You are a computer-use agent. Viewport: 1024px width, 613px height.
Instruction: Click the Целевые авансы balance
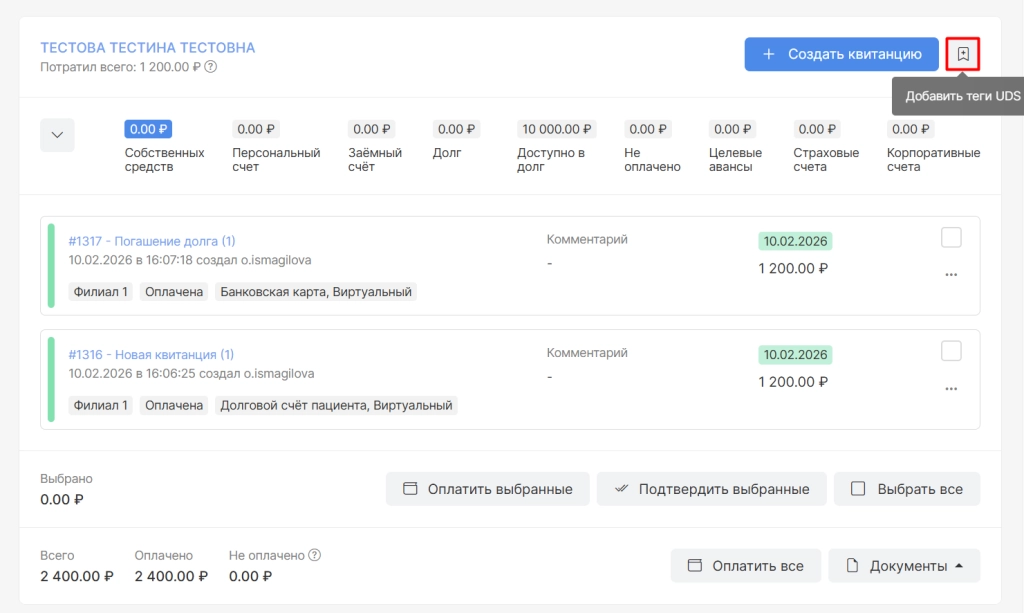pyautogui.click(x=733, y=129)
